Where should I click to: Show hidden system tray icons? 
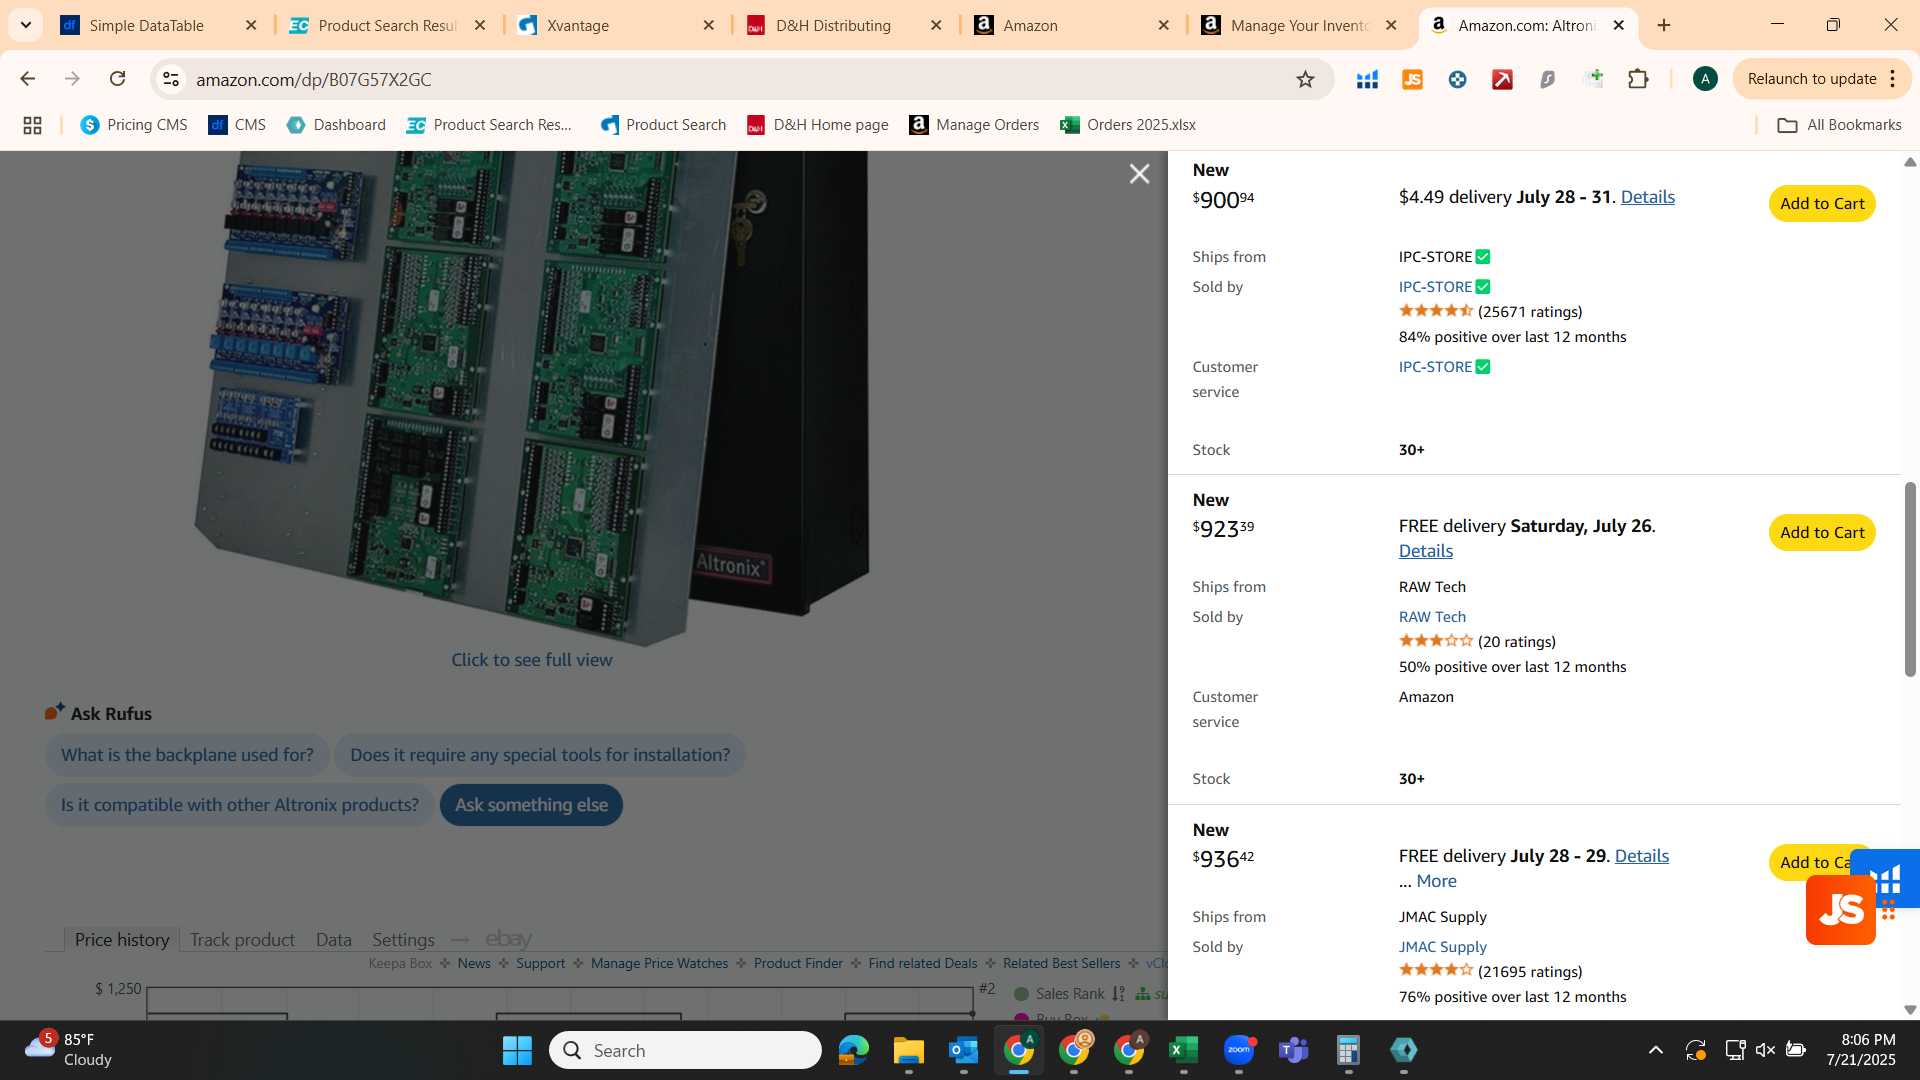1655,1050
